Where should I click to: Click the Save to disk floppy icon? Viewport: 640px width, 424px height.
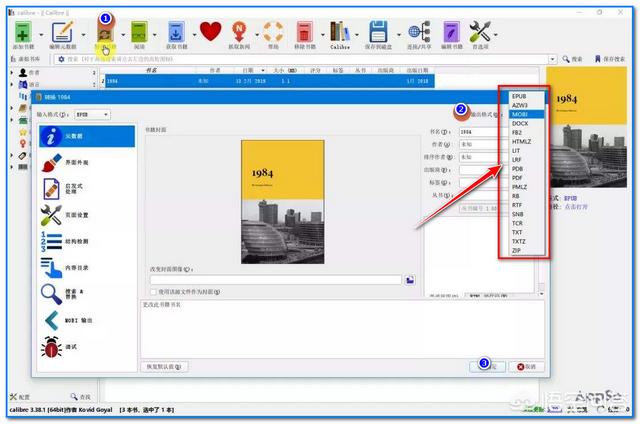coord(378,32)
